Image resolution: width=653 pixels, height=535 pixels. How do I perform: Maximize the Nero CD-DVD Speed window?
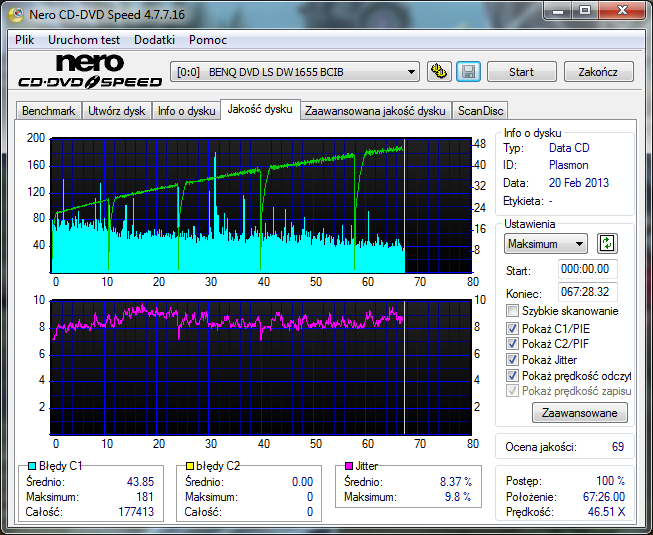click(585, 10)
